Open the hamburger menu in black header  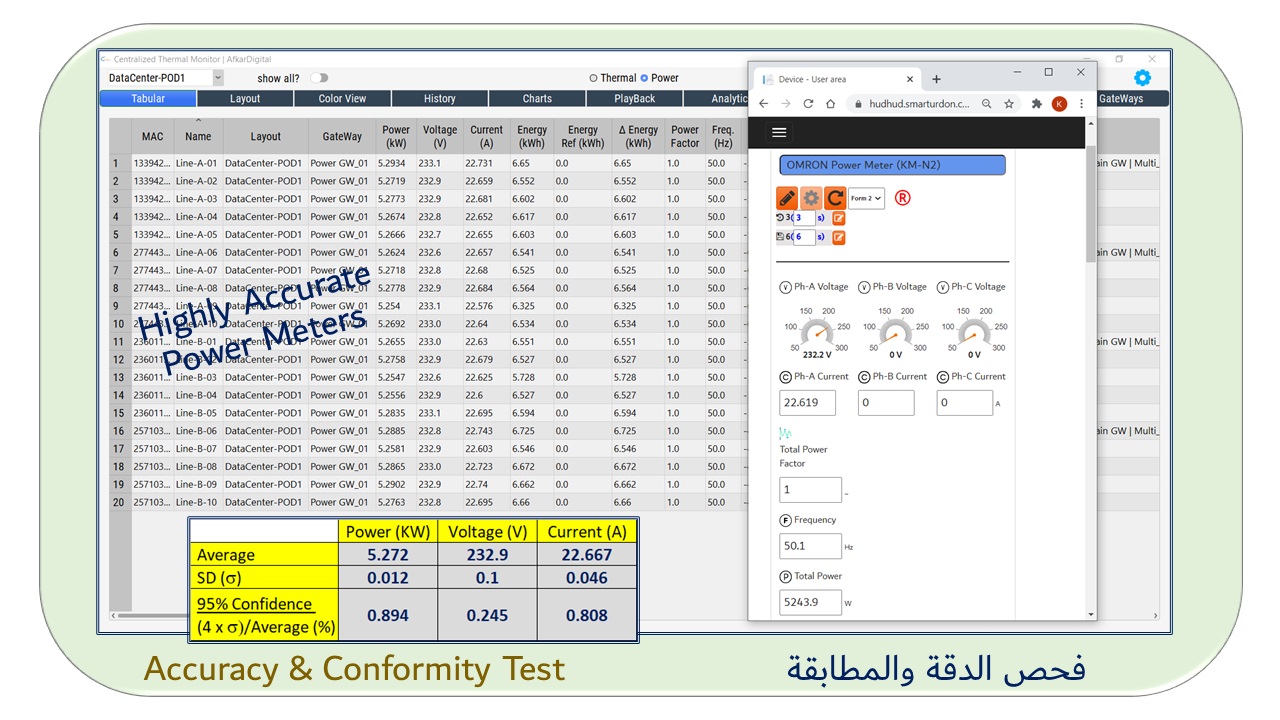(x=780, y=132)
